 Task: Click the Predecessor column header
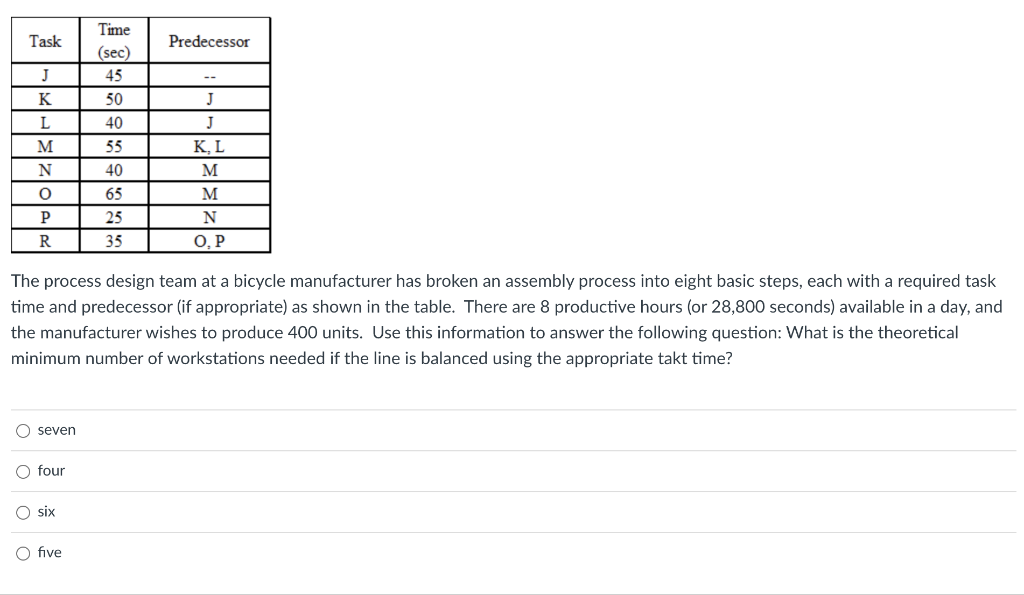click(209, 41)
